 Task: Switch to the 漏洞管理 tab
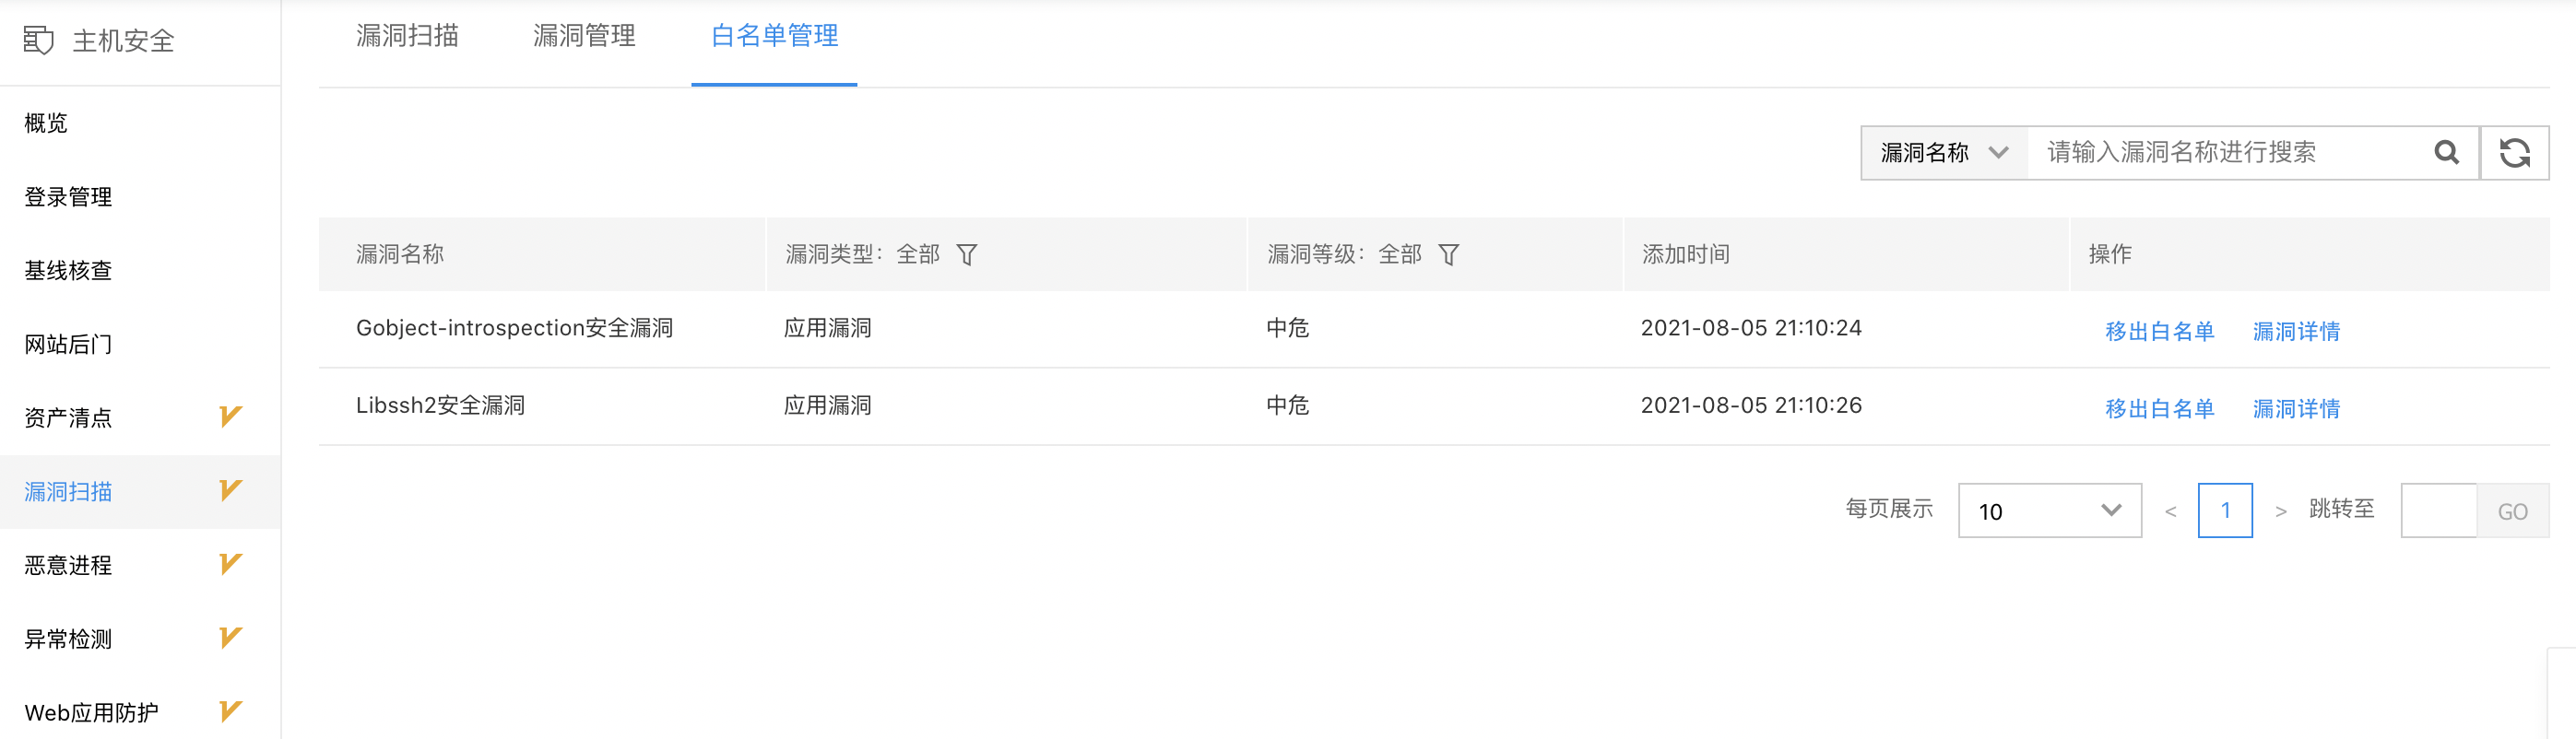(584, 36)
